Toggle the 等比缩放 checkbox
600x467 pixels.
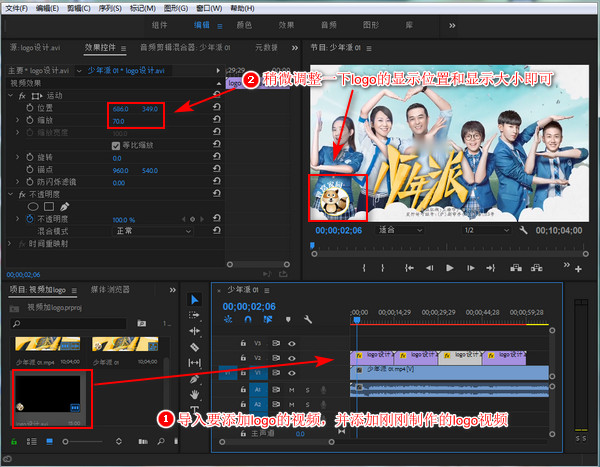coord(116,145)
